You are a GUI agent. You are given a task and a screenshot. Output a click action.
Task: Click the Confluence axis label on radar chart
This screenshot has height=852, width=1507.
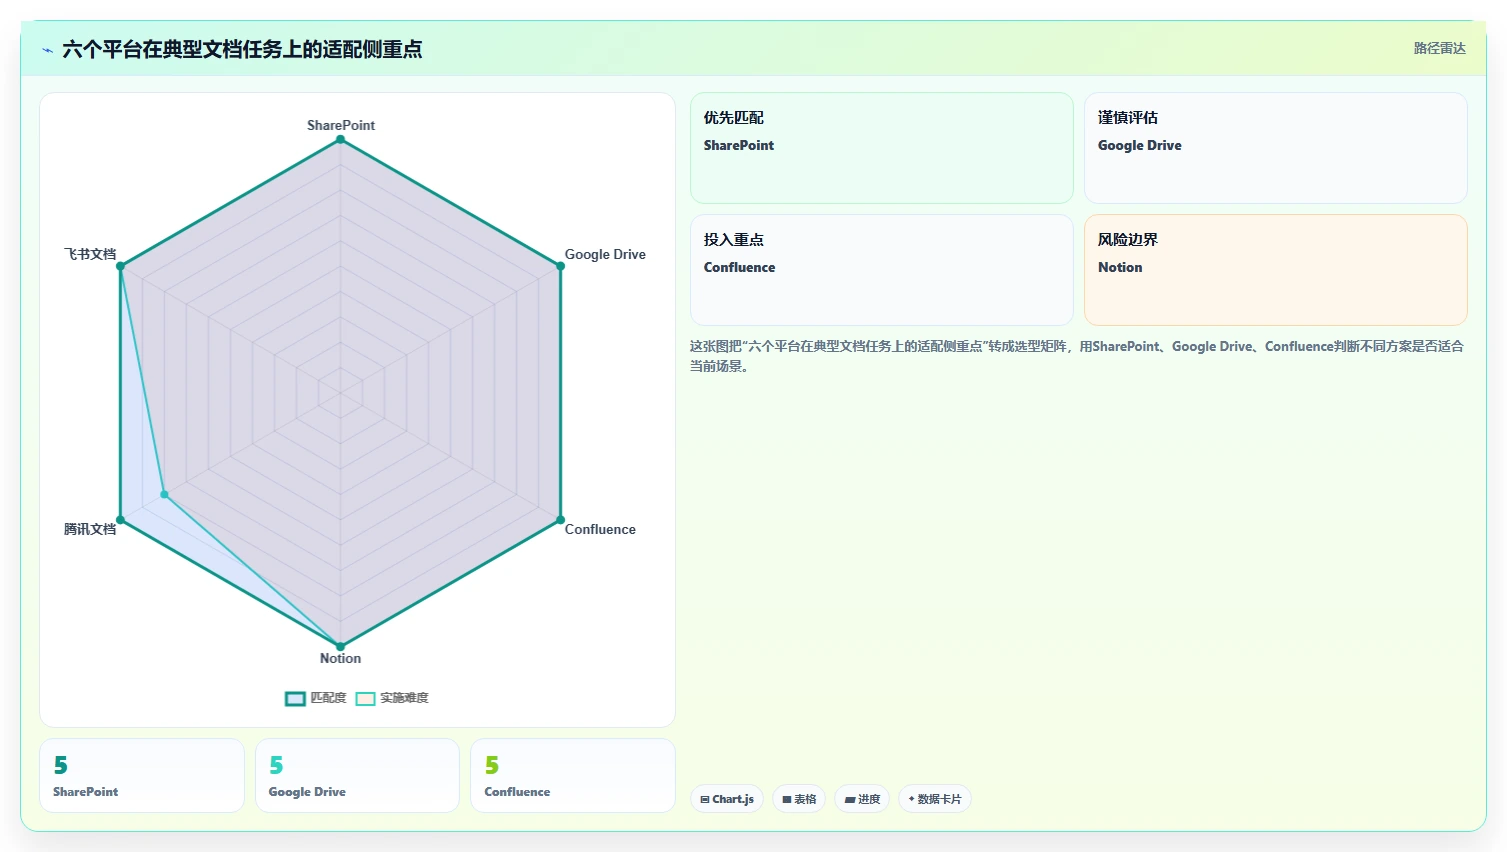(x=600, y=529)
